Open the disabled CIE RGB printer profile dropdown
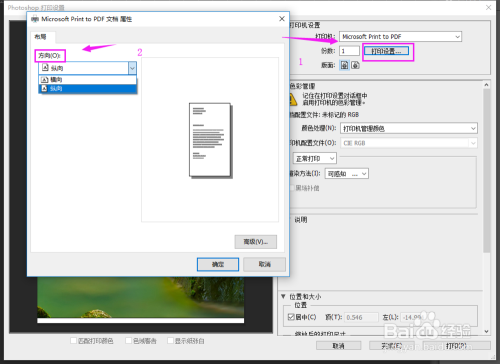The width and height of the screenshot is (500, 364). pos(409,143)
